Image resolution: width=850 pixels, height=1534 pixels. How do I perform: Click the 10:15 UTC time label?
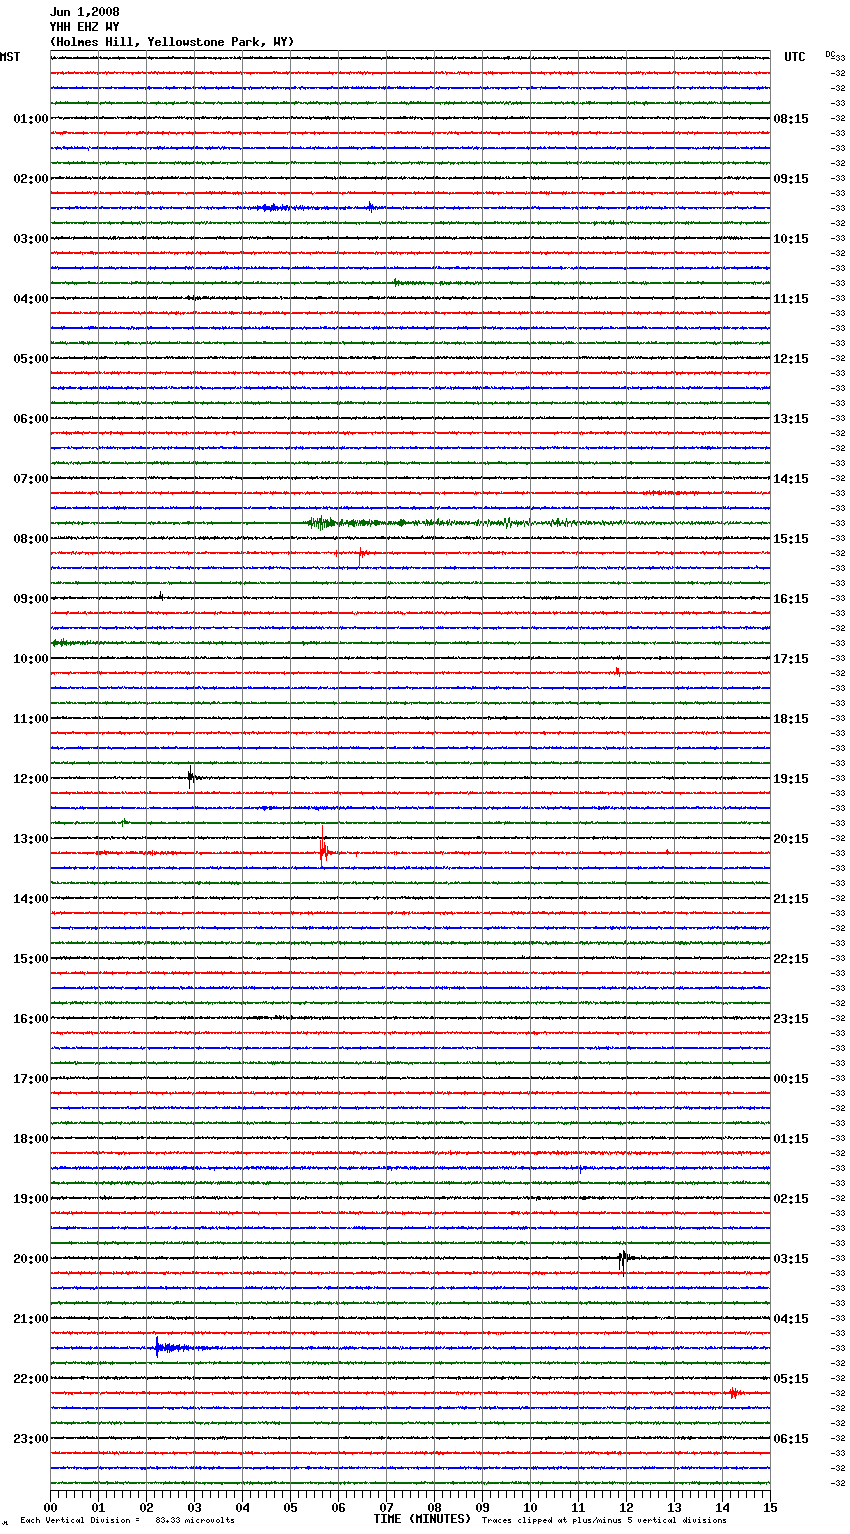[791, 239]
